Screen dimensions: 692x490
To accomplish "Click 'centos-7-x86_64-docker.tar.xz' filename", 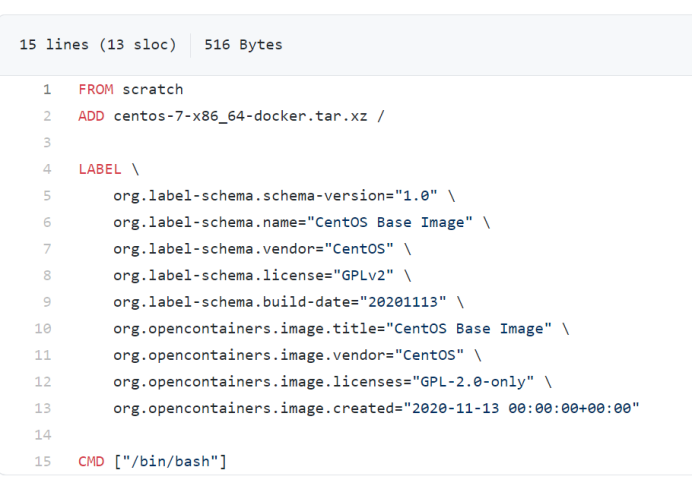I will pos(241,116).
